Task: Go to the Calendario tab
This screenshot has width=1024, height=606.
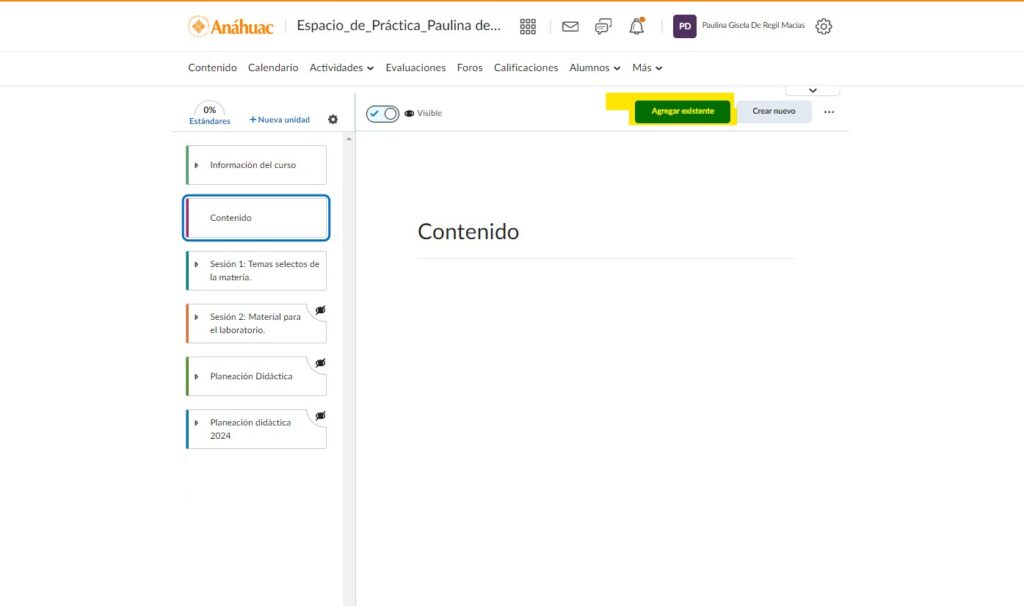Action: coord(273,68)
